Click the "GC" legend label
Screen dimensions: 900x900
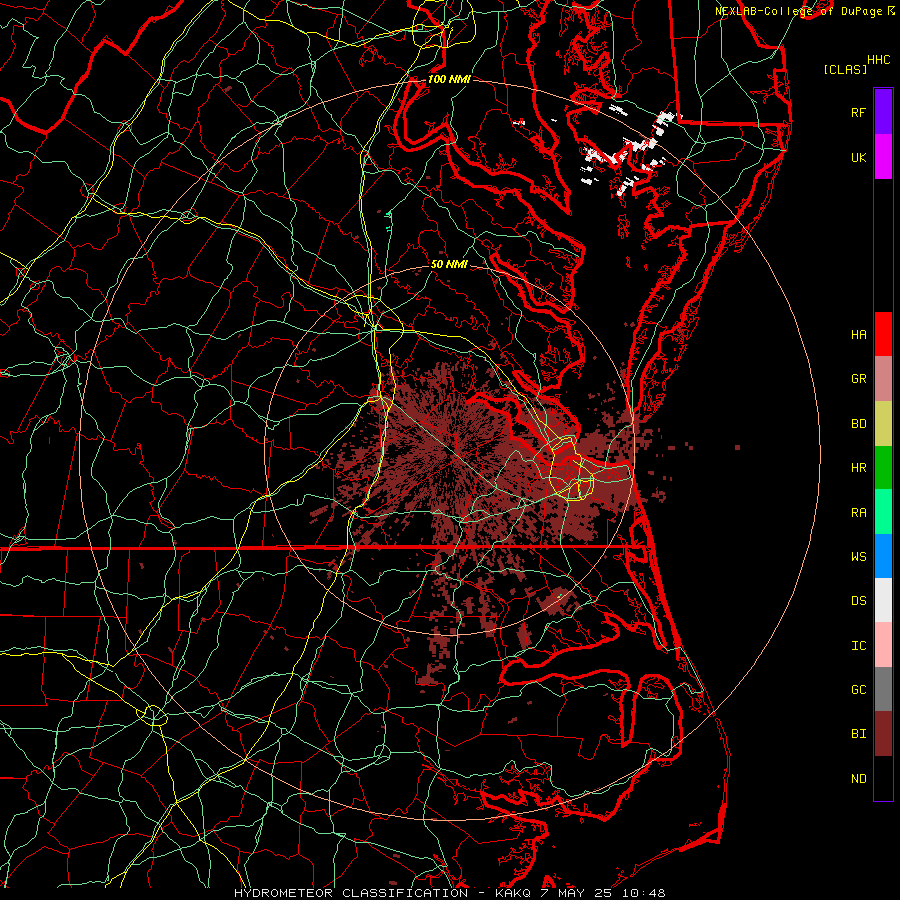(858, 689)
